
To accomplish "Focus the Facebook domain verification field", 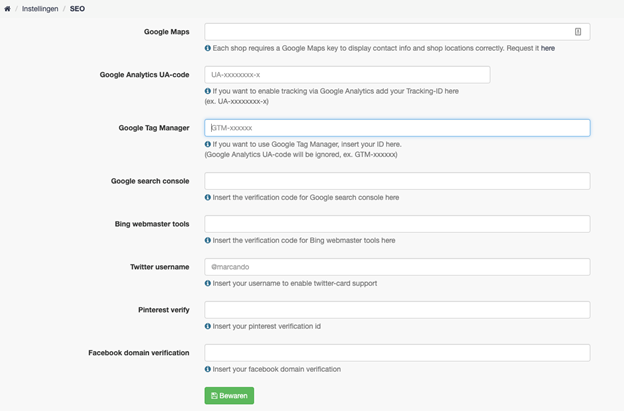I will coord(397,353).
